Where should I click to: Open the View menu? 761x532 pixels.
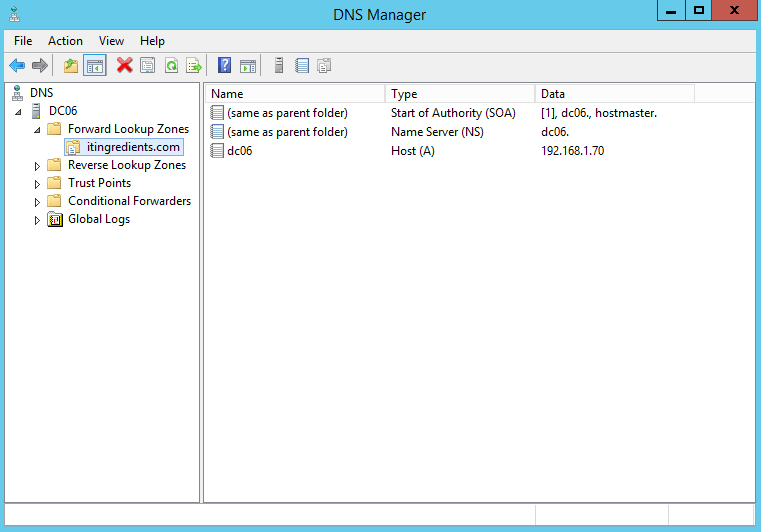[x=111, y=41]
